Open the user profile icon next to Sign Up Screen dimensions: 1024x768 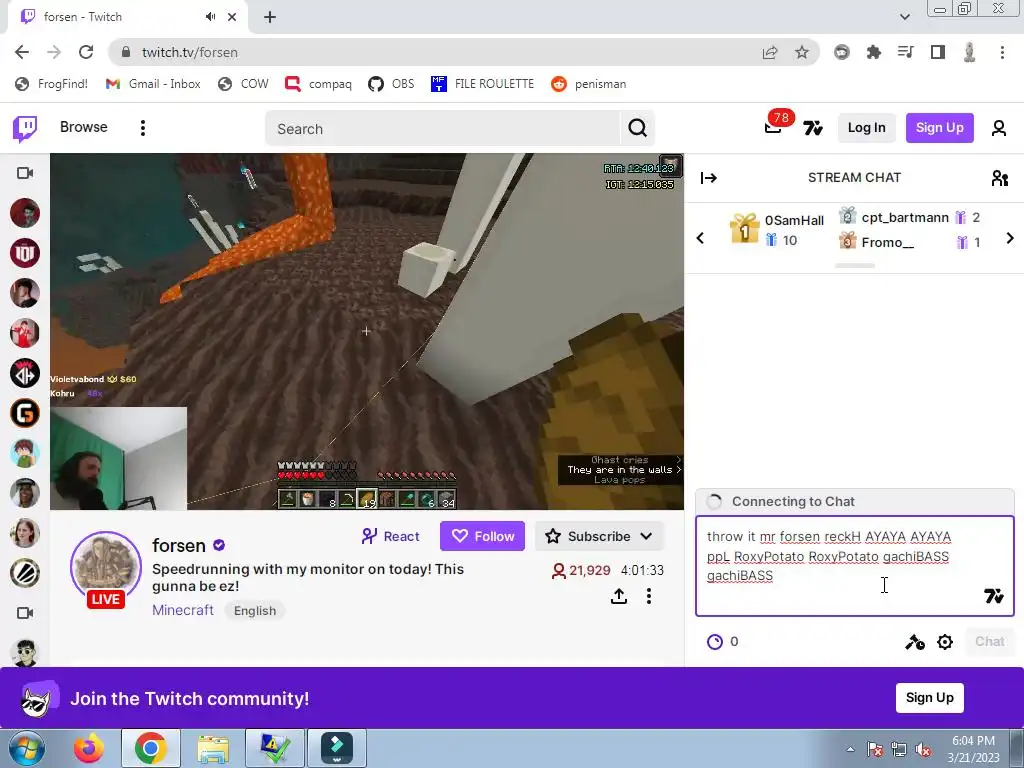[x=999, y=128]
